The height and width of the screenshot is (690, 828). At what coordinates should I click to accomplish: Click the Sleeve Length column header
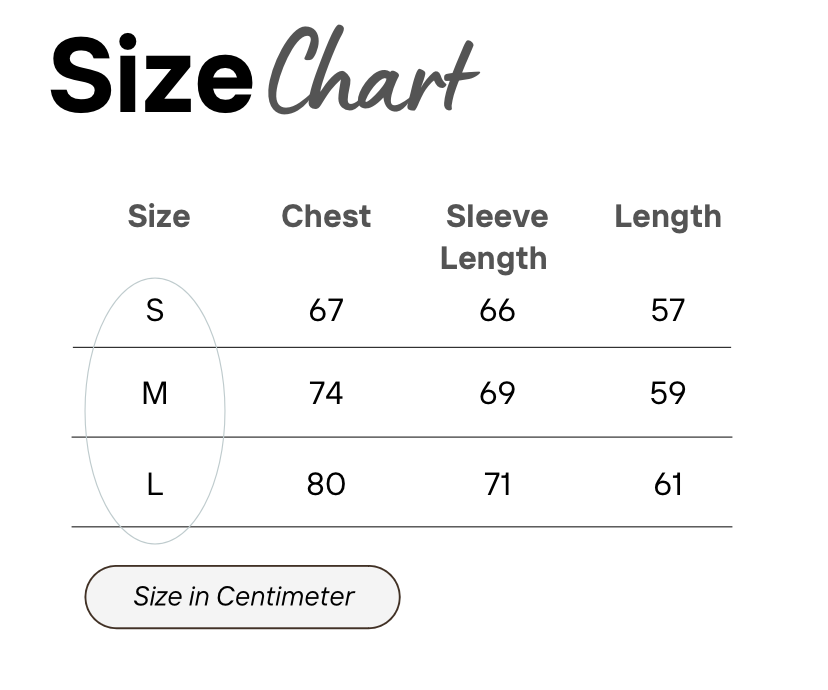[495, 237]
